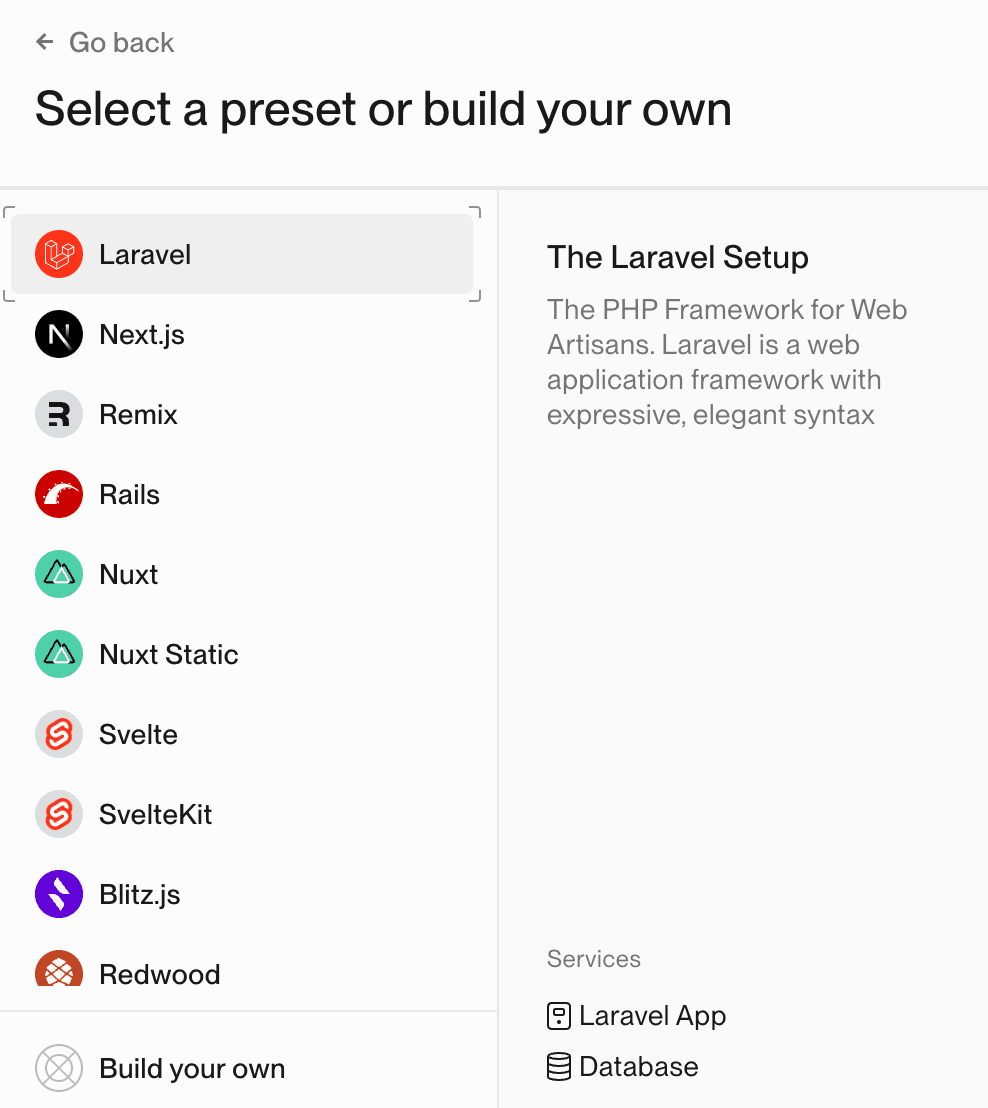Click the Laravel logo icon
988x1108 pixels.
pyautogui.click(x=59, y=254)
